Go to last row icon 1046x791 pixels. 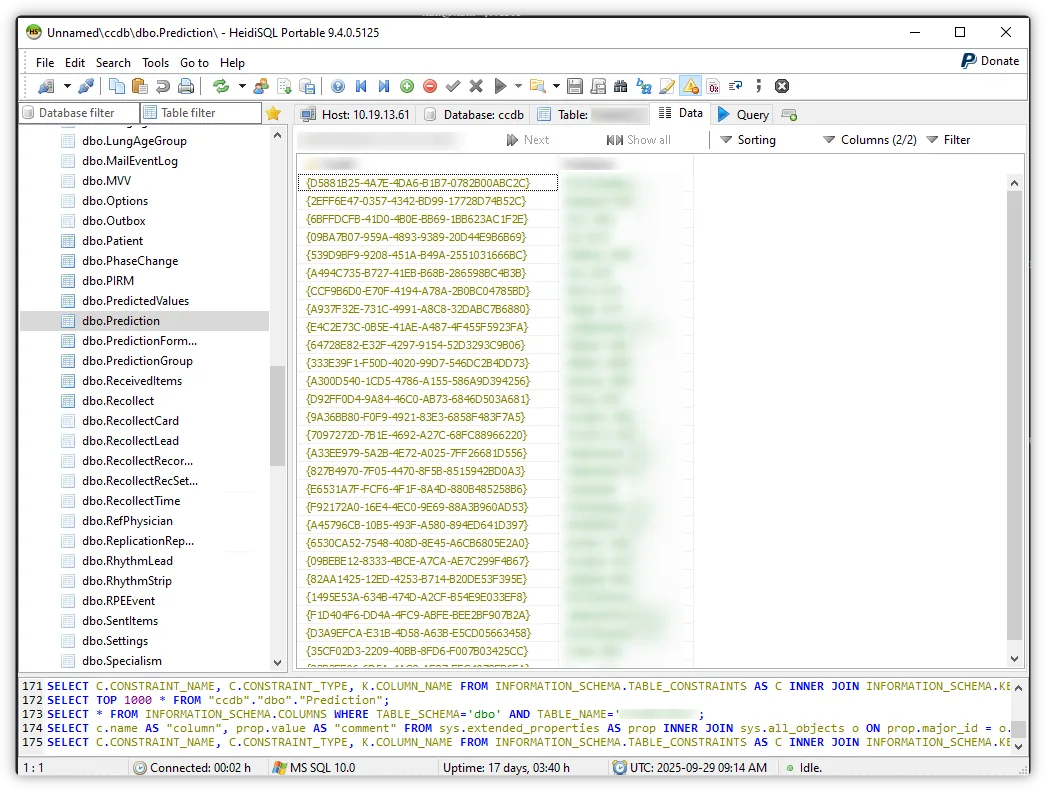pyautogui.click(x=384, y=86)
